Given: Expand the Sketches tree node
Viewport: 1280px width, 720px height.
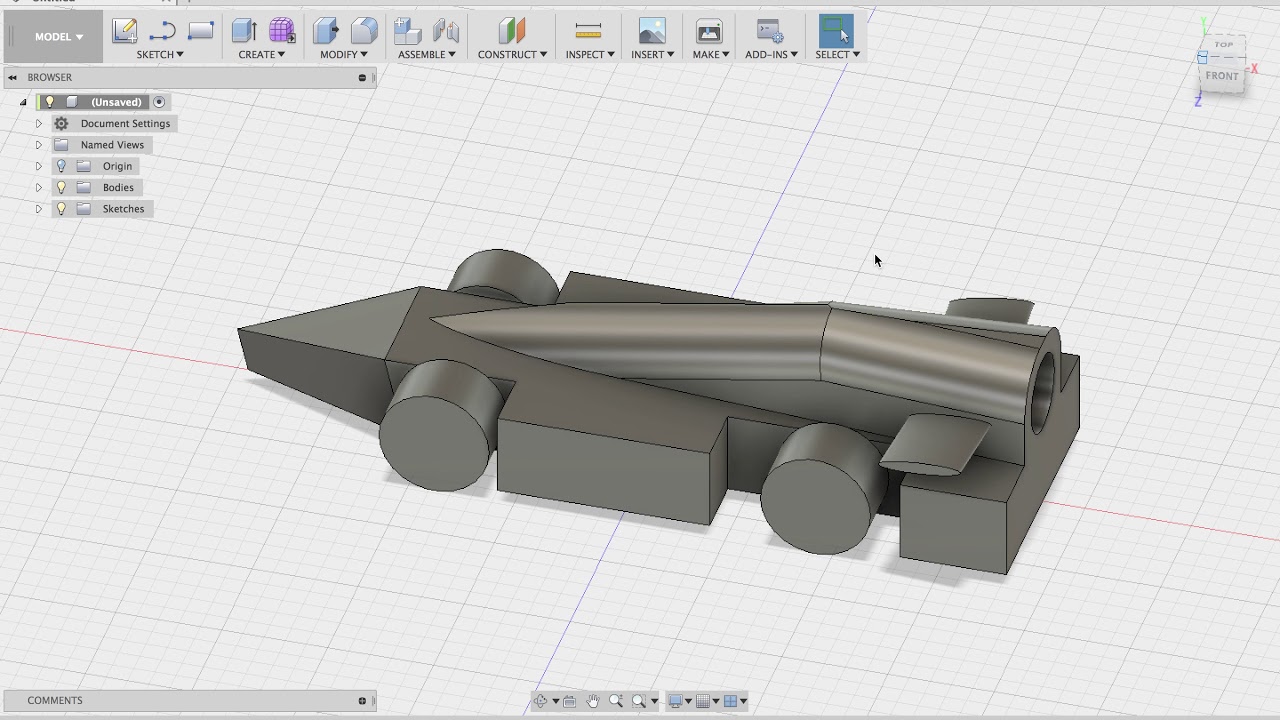Looking at the screenshot, I should [x=39, y=209].
